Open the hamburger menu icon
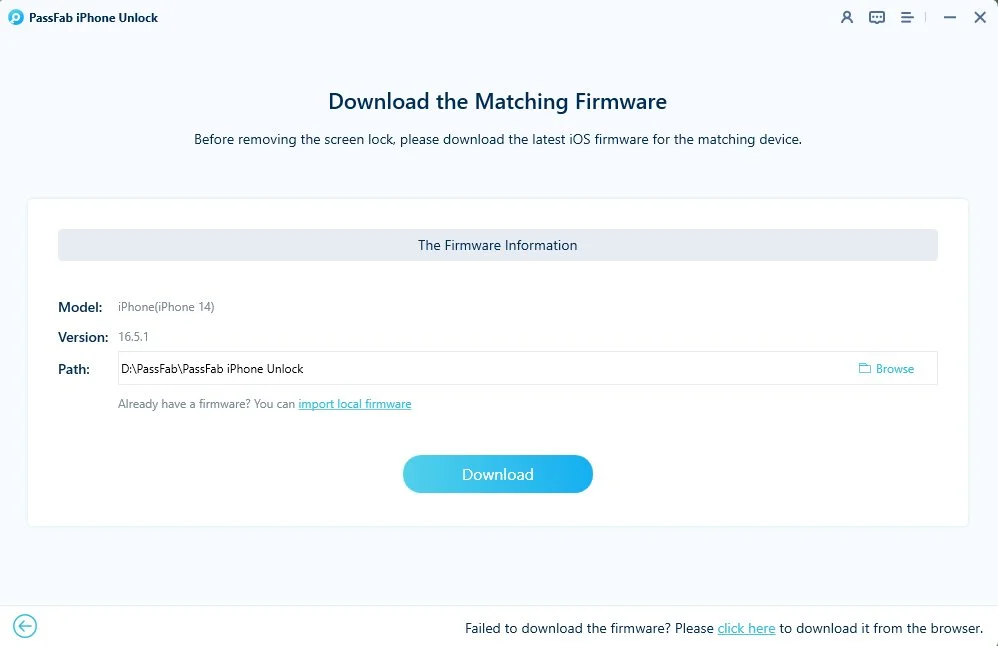998x646 pixels. [905, 17]
